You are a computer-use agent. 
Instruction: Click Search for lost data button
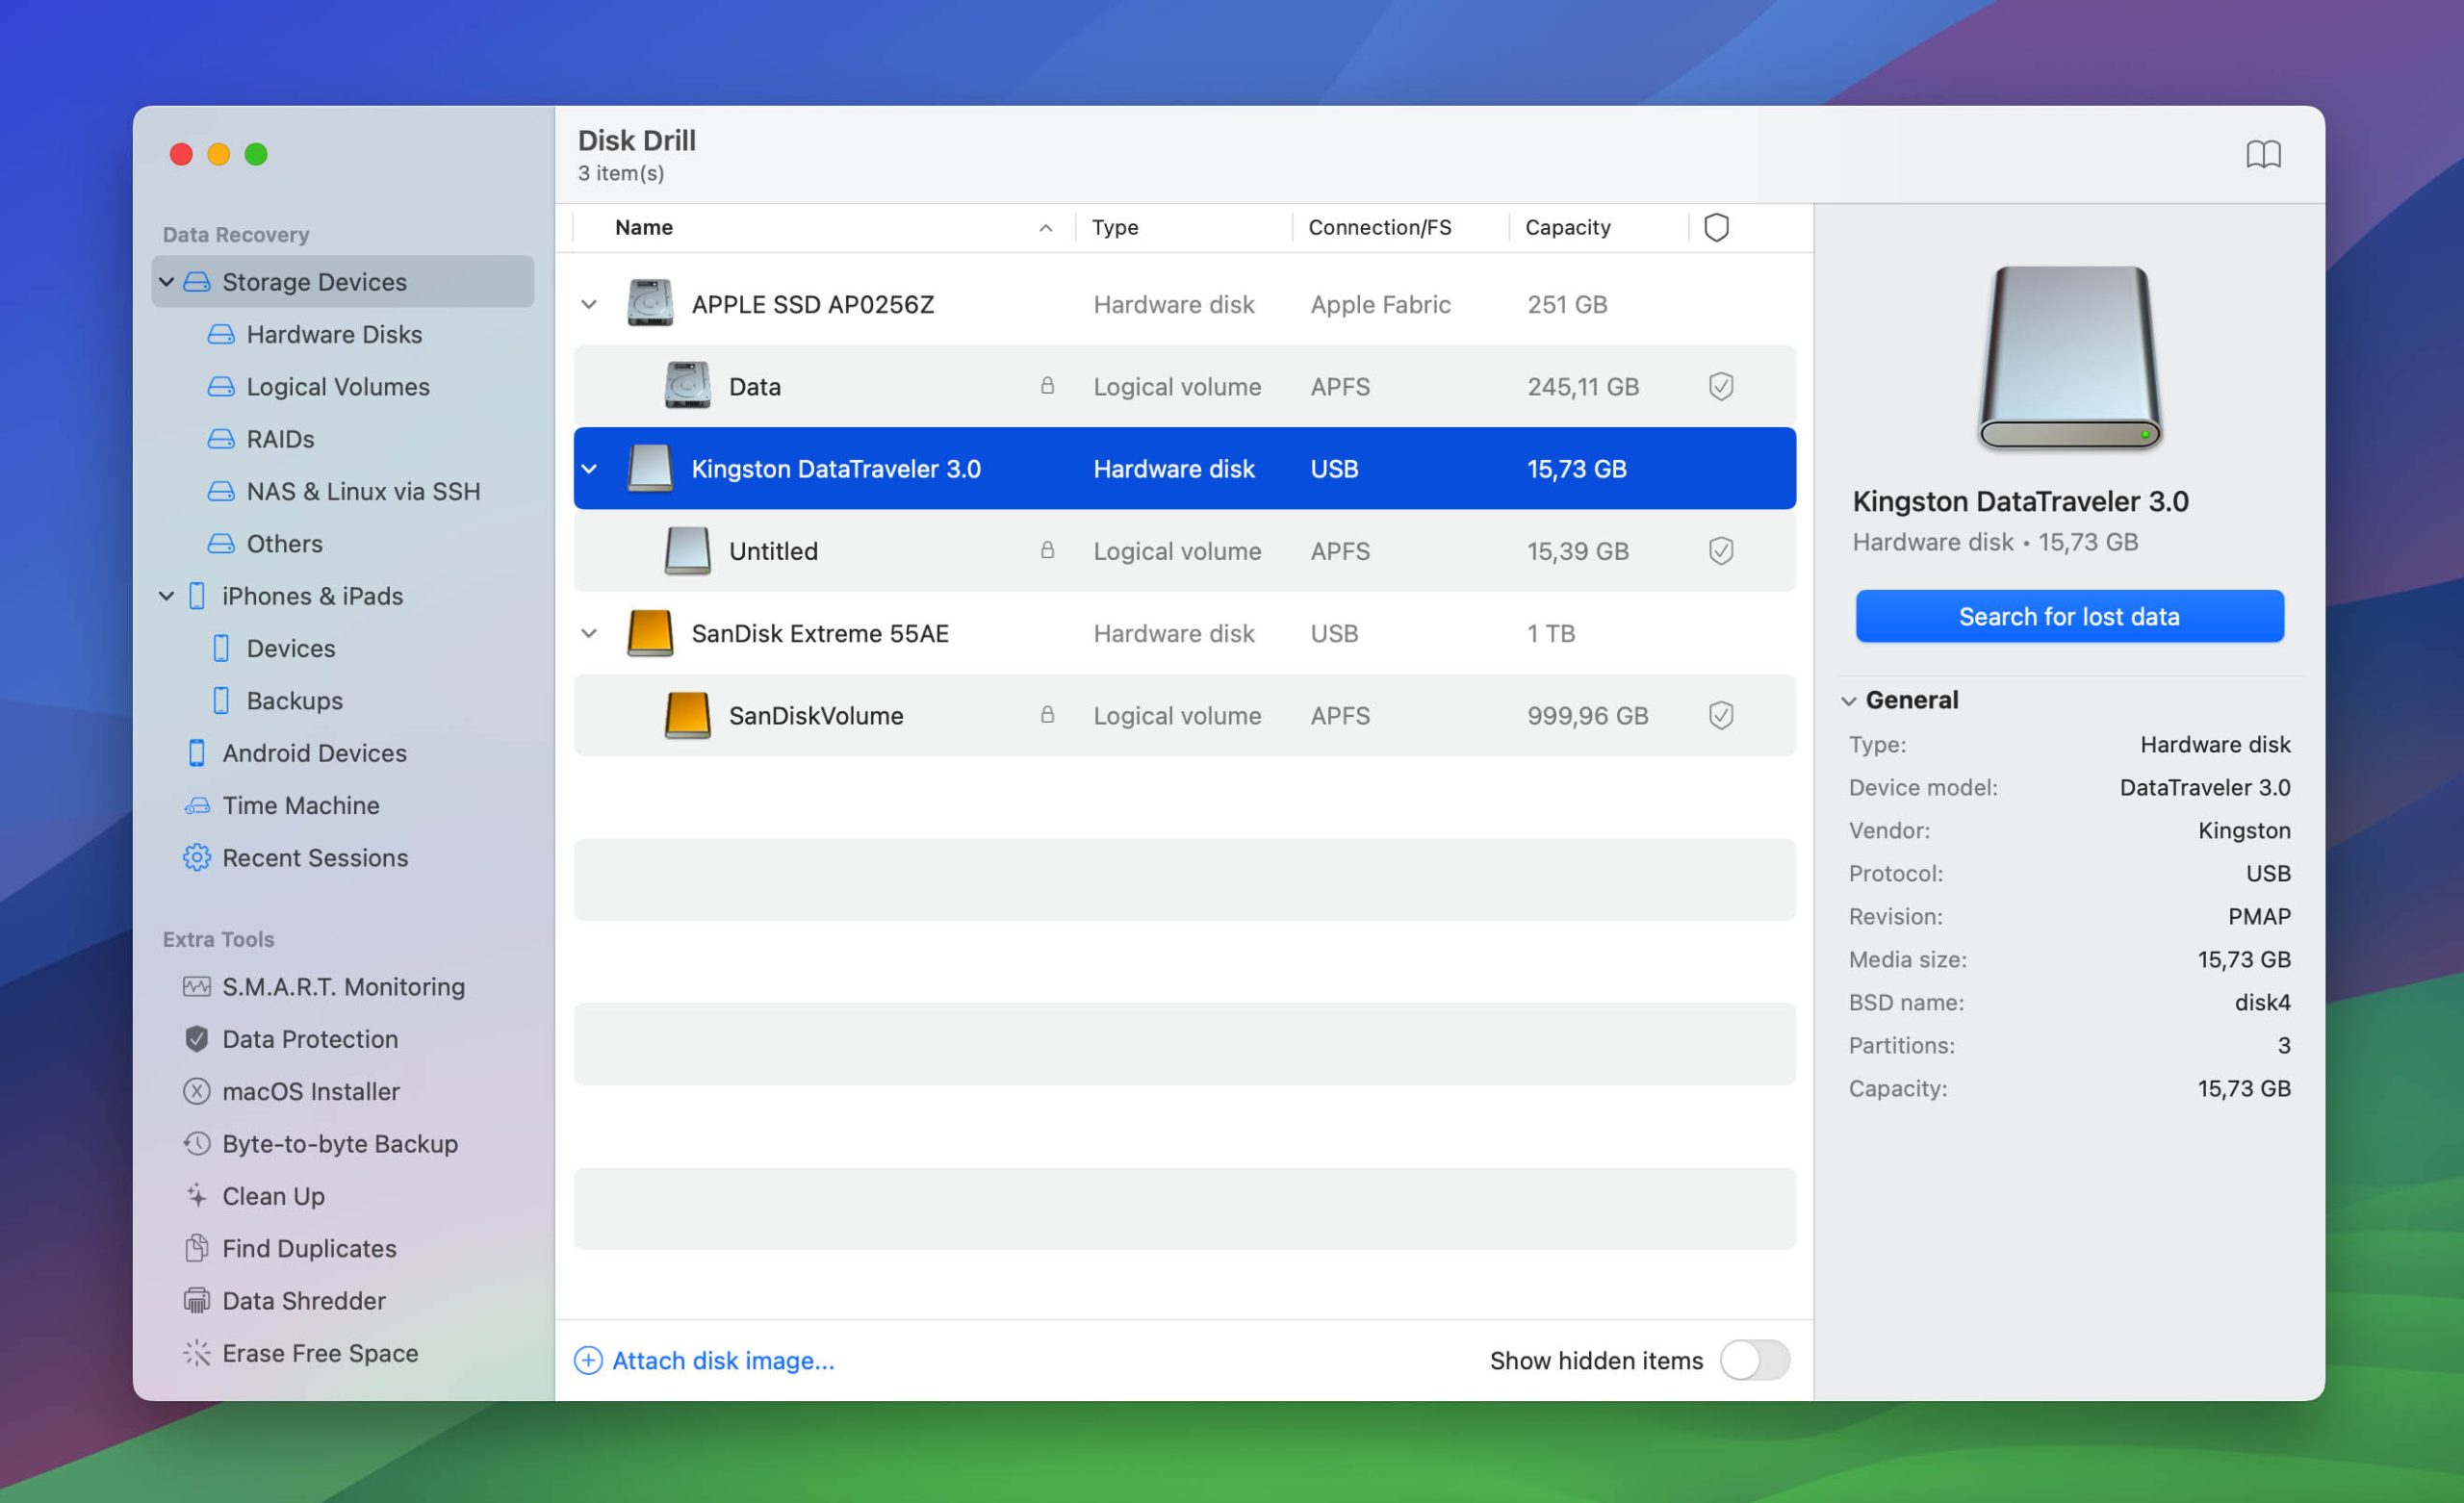[2069, 616]
